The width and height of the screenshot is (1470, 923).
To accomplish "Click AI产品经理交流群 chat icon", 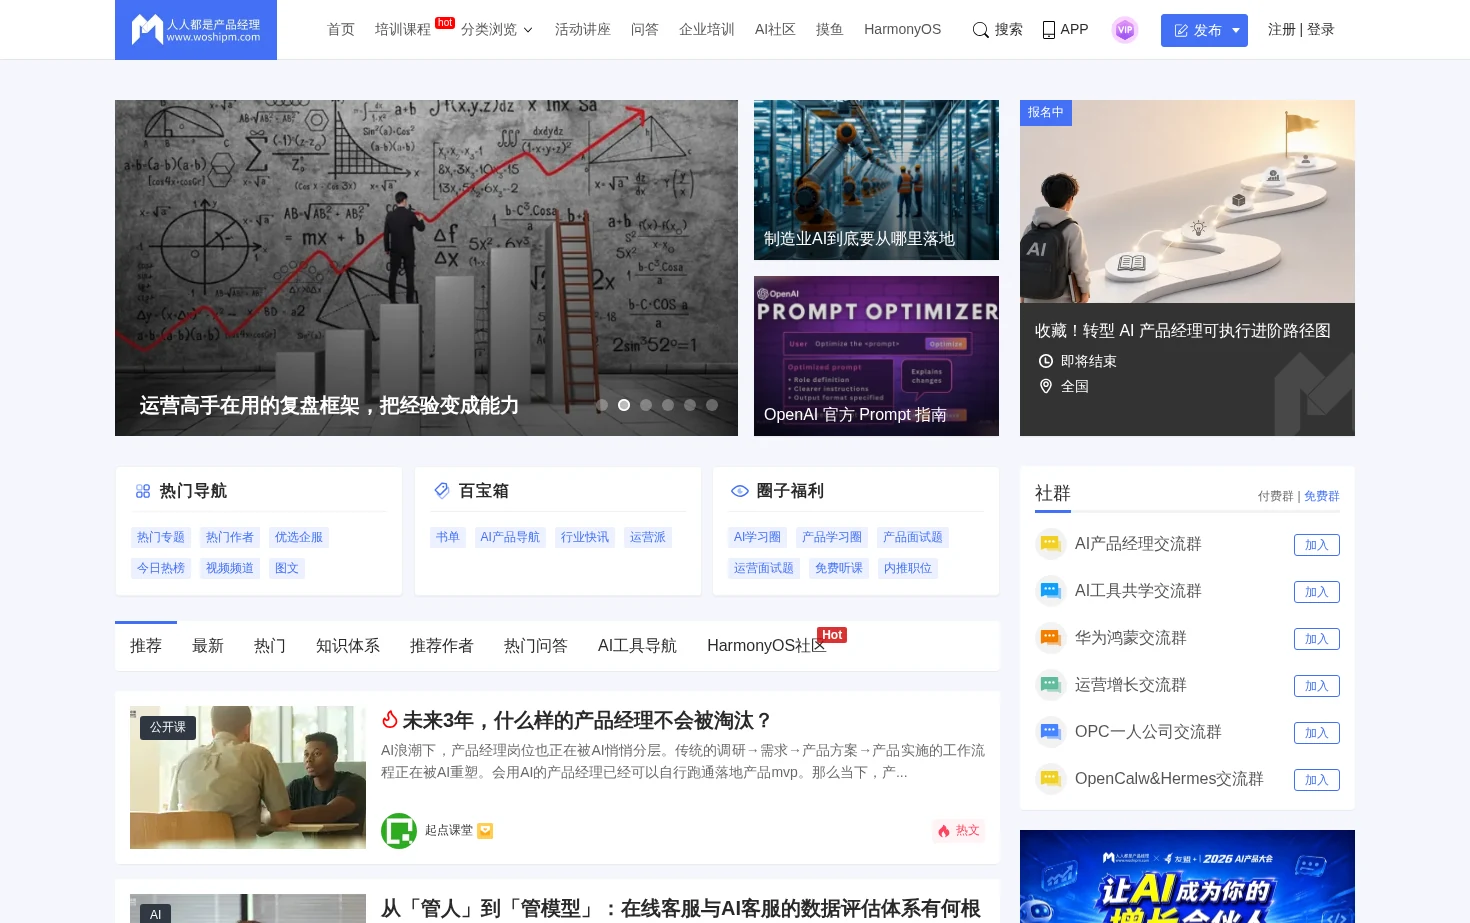I will (x=1051, y=544).
